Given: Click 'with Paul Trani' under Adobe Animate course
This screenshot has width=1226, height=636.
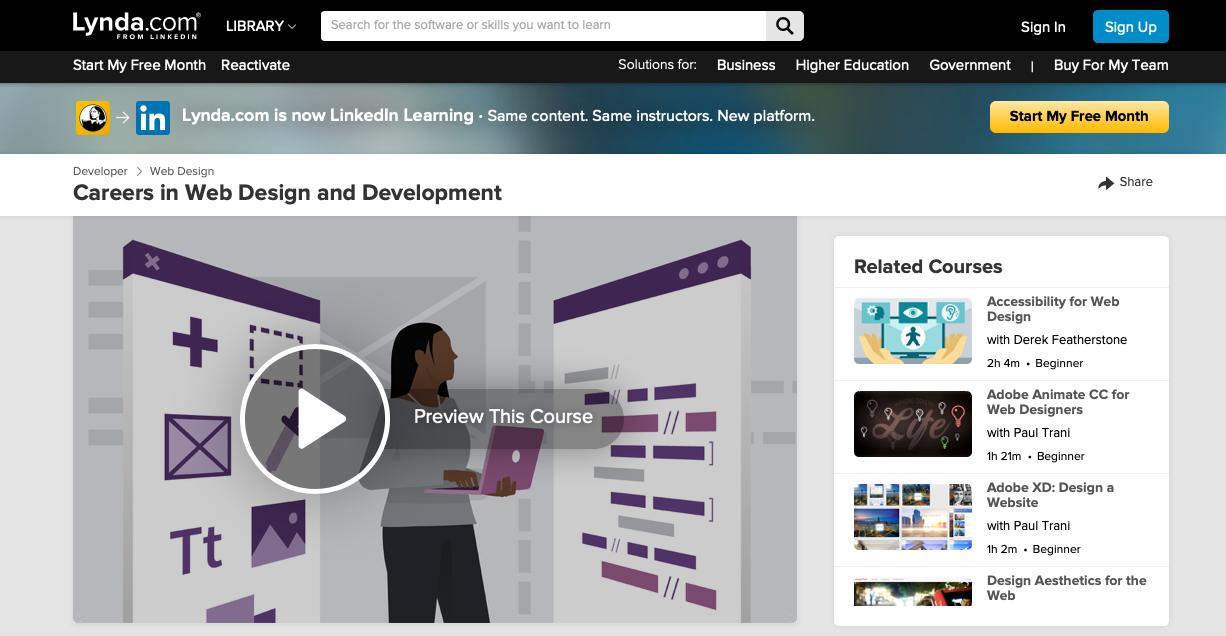Looking at the screenshot, I should click(x=1028, y=433).
